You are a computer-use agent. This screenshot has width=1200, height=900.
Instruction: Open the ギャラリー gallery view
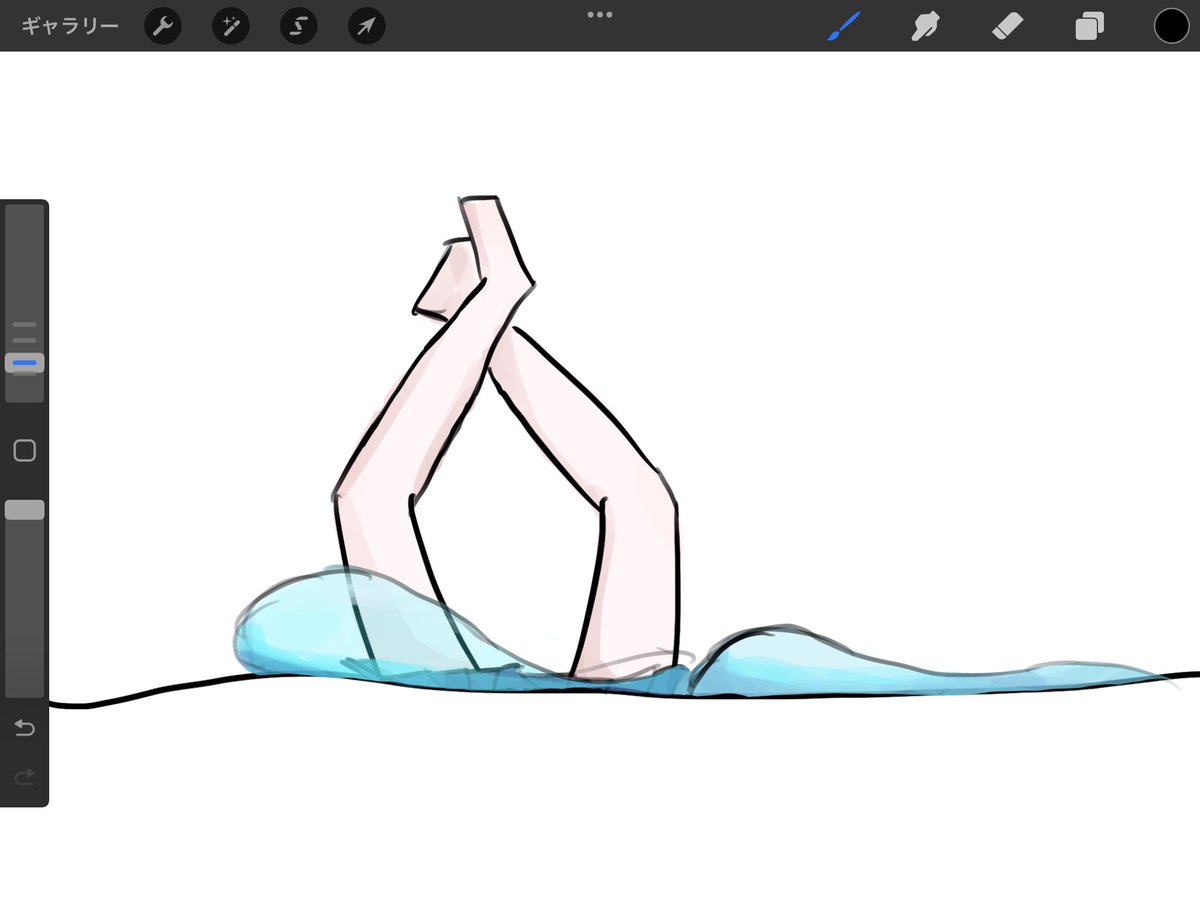(69, 25)
